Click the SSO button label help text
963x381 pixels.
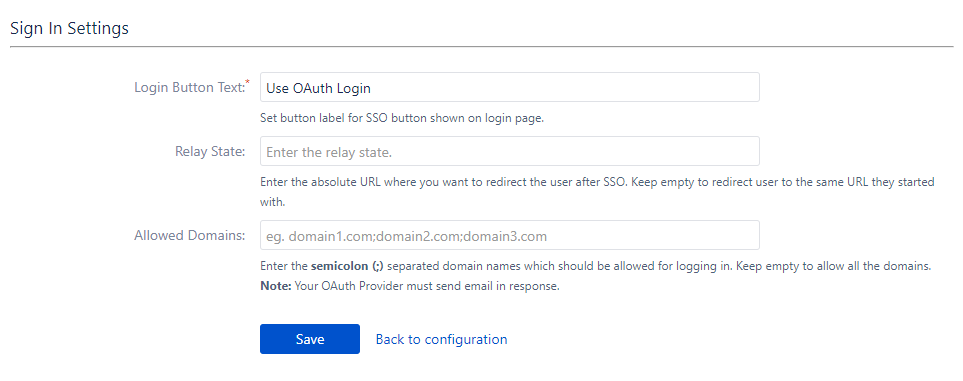pyautogui.click(x=402, y=119)
